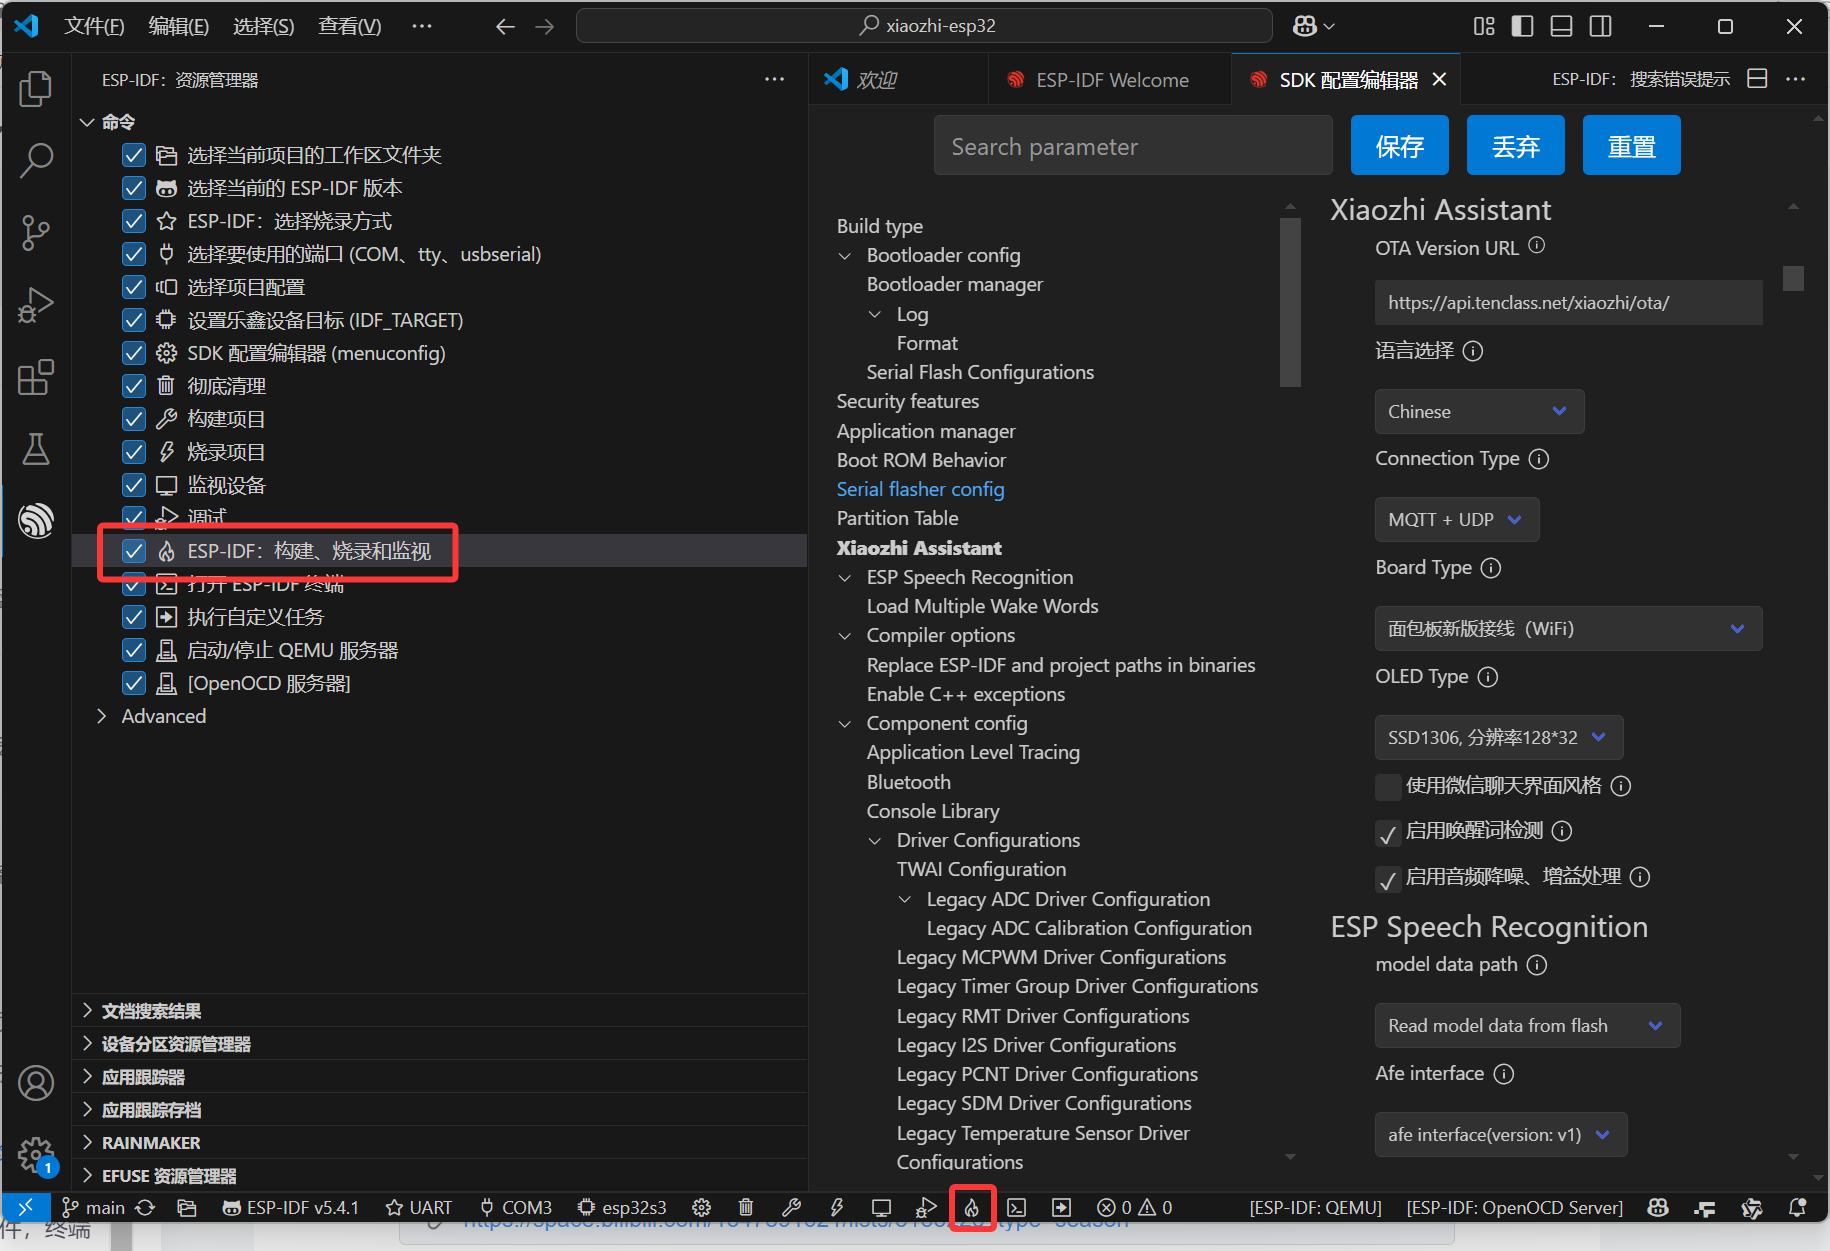Click the 保存 button
Viewport: 1830px width, 1251px height.
pyautogui.click(x=1399, y=146)
